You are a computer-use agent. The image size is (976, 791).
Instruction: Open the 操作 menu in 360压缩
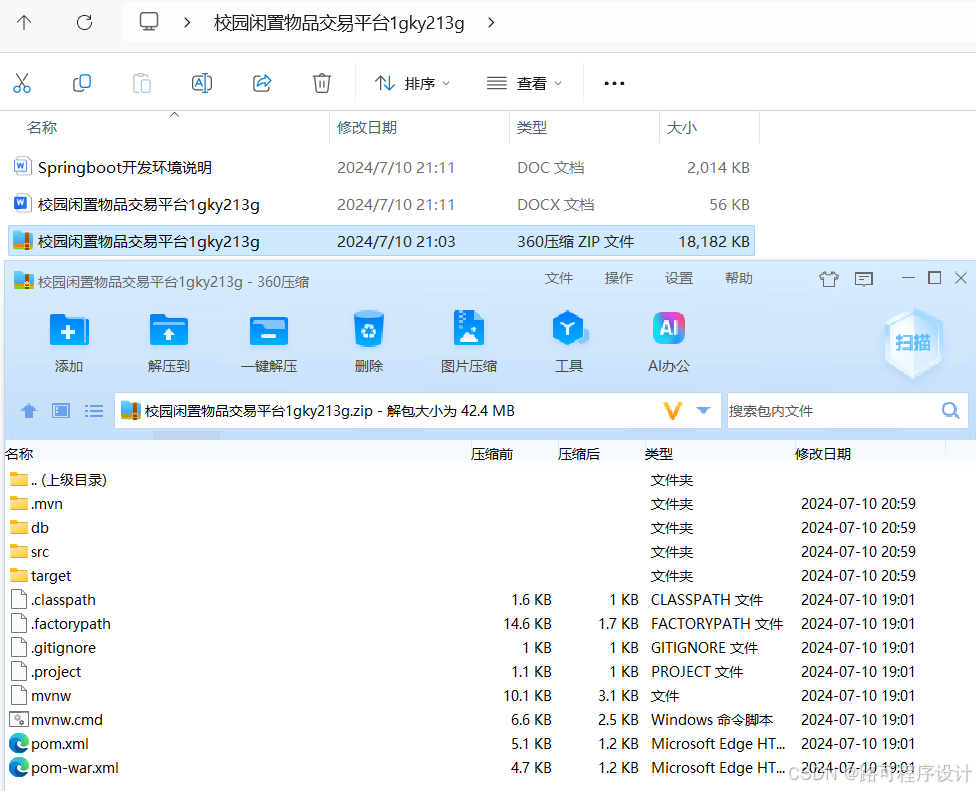pyautogui.click(x=618, y=278)
